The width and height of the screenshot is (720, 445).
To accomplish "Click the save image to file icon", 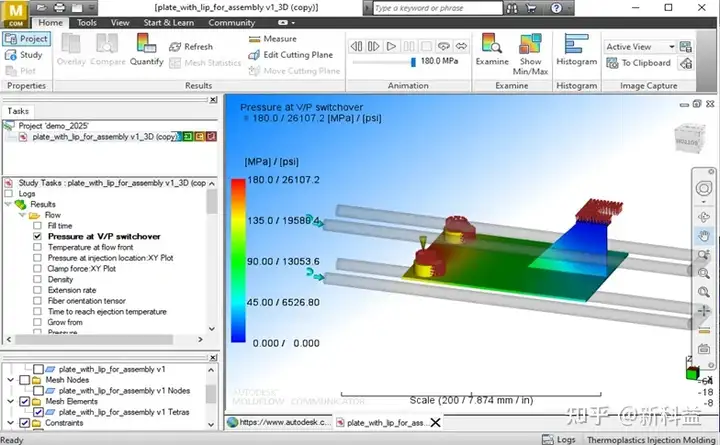I will [x=686, y=46].
